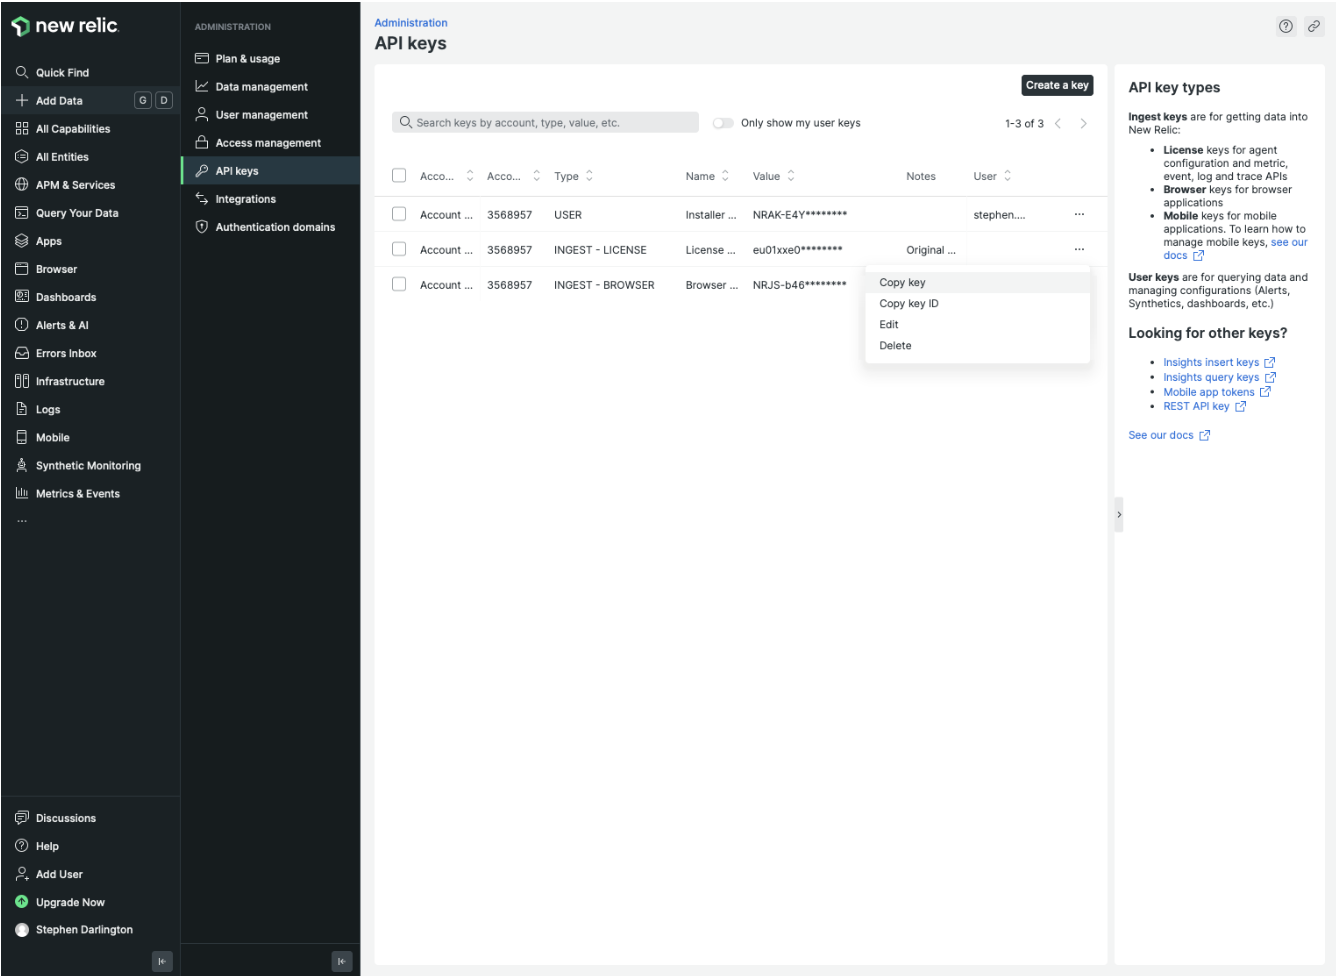1336x976 pixels.
Task: Sort by the Value column
Action: (x=774, y=176)
